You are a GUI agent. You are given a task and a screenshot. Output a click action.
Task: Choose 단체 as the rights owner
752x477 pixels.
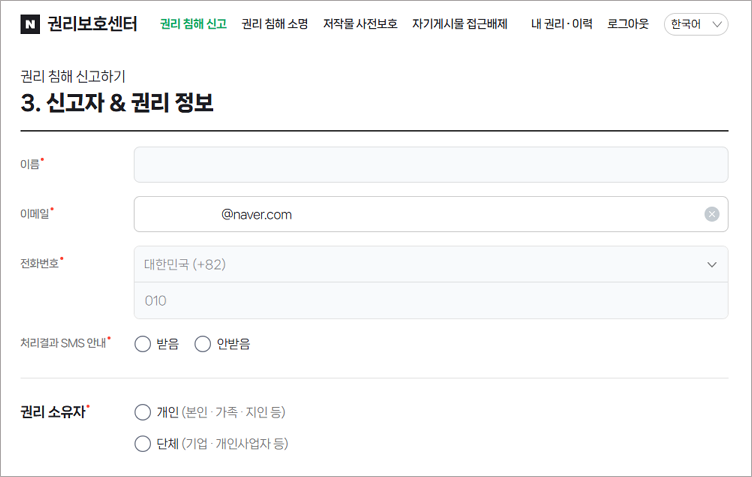[x=142, y=443]
